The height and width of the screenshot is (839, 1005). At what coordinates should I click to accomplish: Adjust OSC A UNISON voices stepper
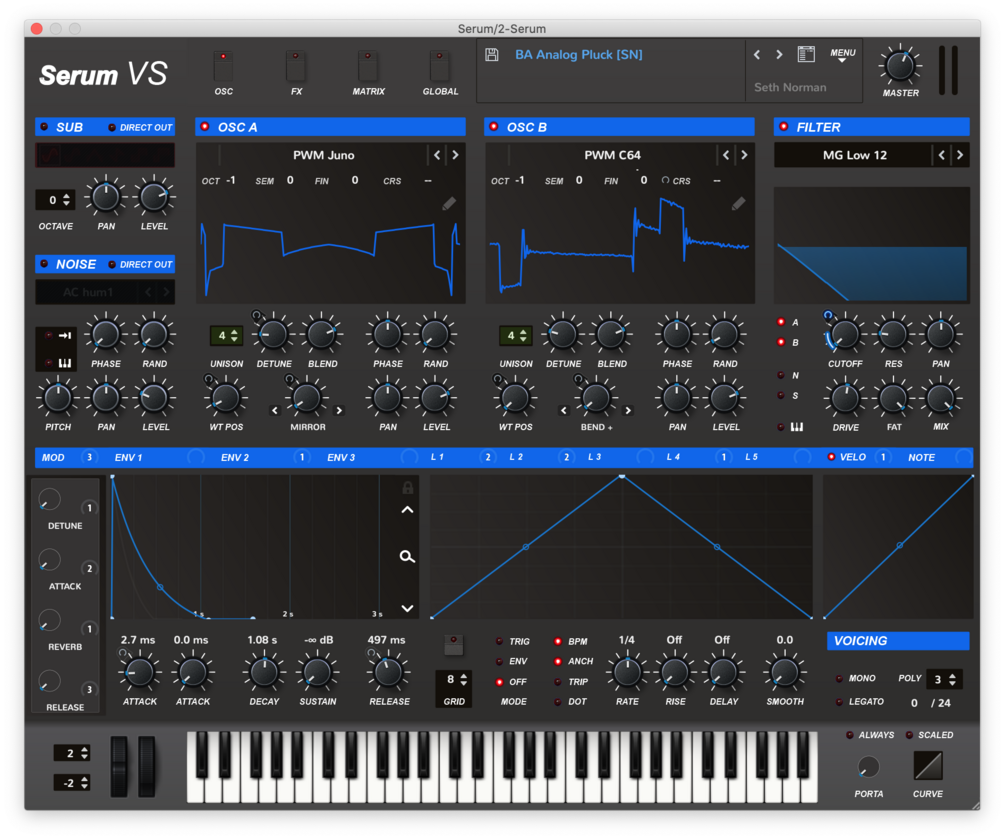tap(226, 335)
